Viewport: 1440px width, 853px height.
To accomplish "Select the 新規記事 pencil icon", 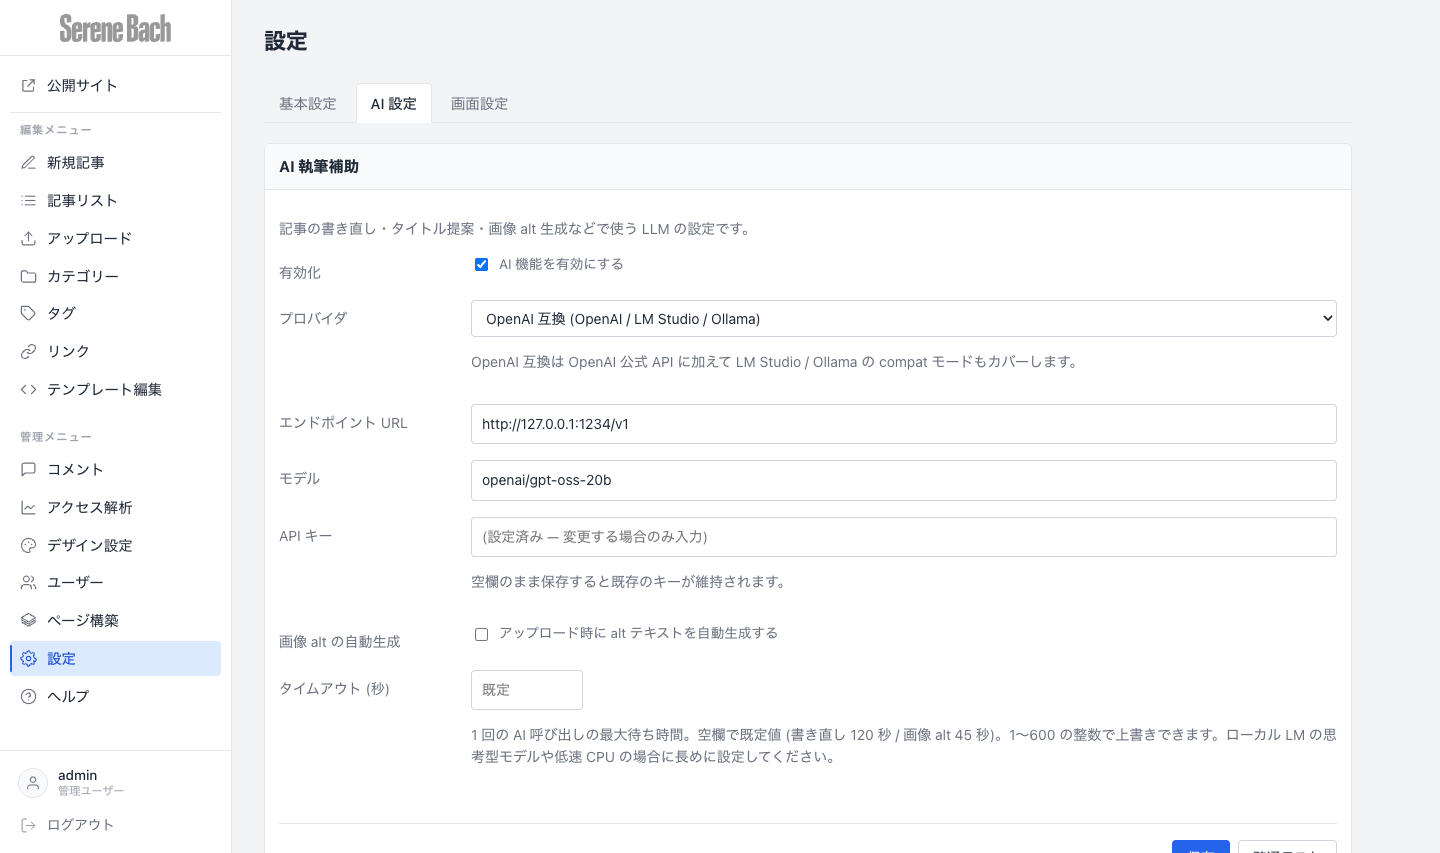I will (29, 162).
